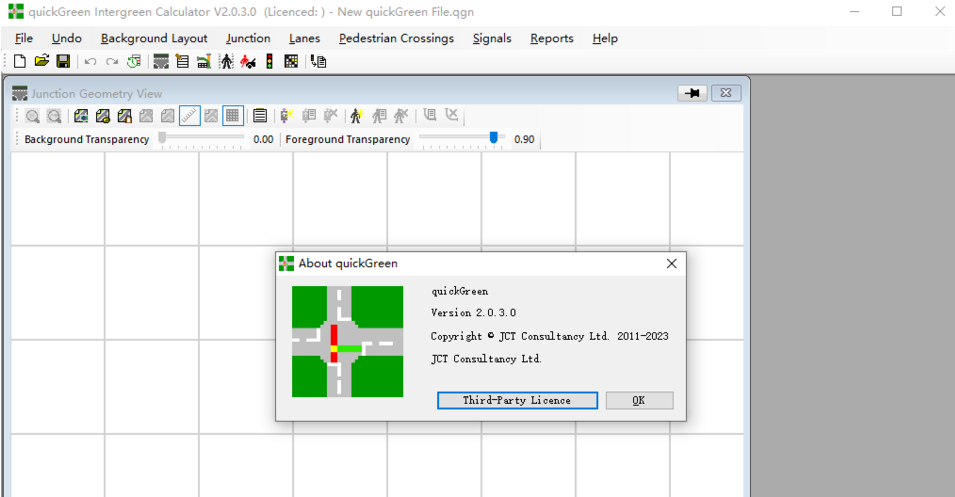Click the traffic-light-to-document export icon
The width and height of the screenshot is (955, 497).
tap(319, 62)
